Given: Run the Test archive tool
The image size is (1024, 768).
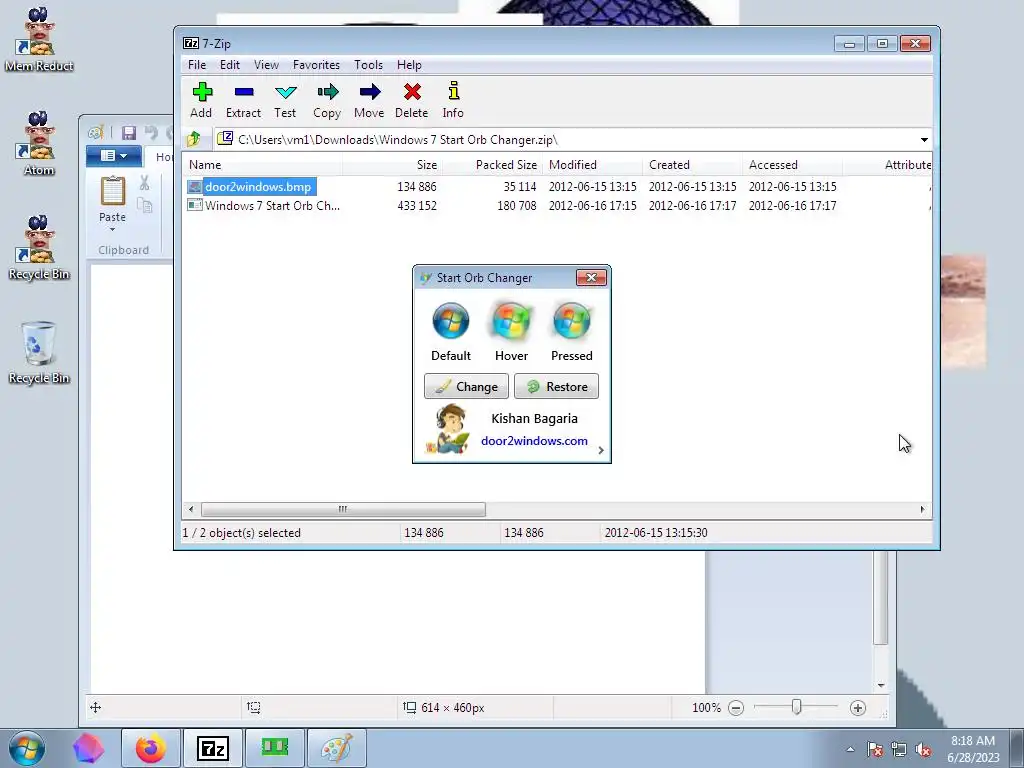Looking at the screenshot, I should [x=285, y=100].
